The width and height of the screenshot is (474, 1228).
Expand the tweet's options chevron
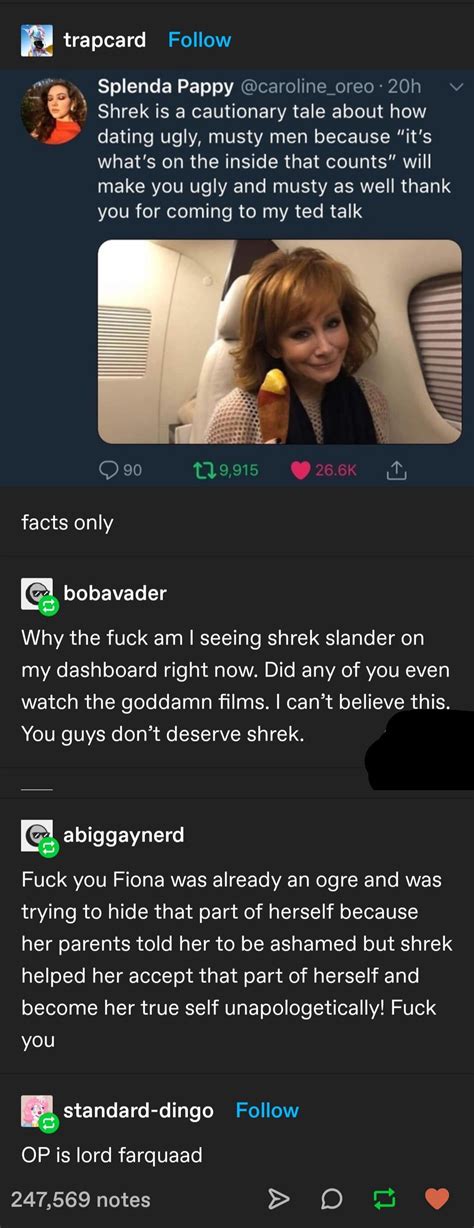[457, 87]
